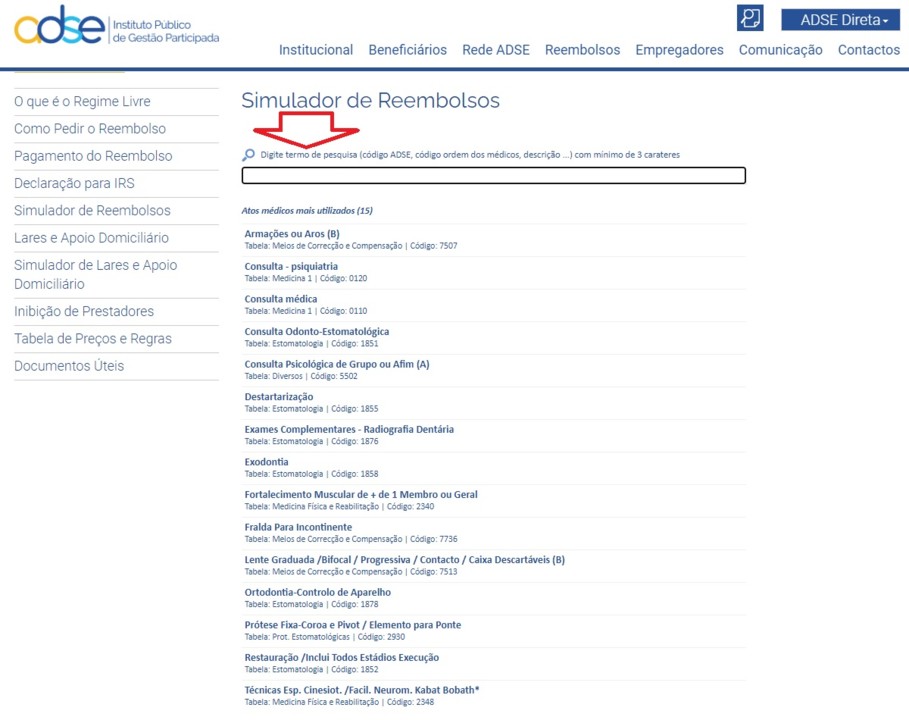
Task: Click the blue icon beside ADSE Direta
Action: [x=749, y=18]
